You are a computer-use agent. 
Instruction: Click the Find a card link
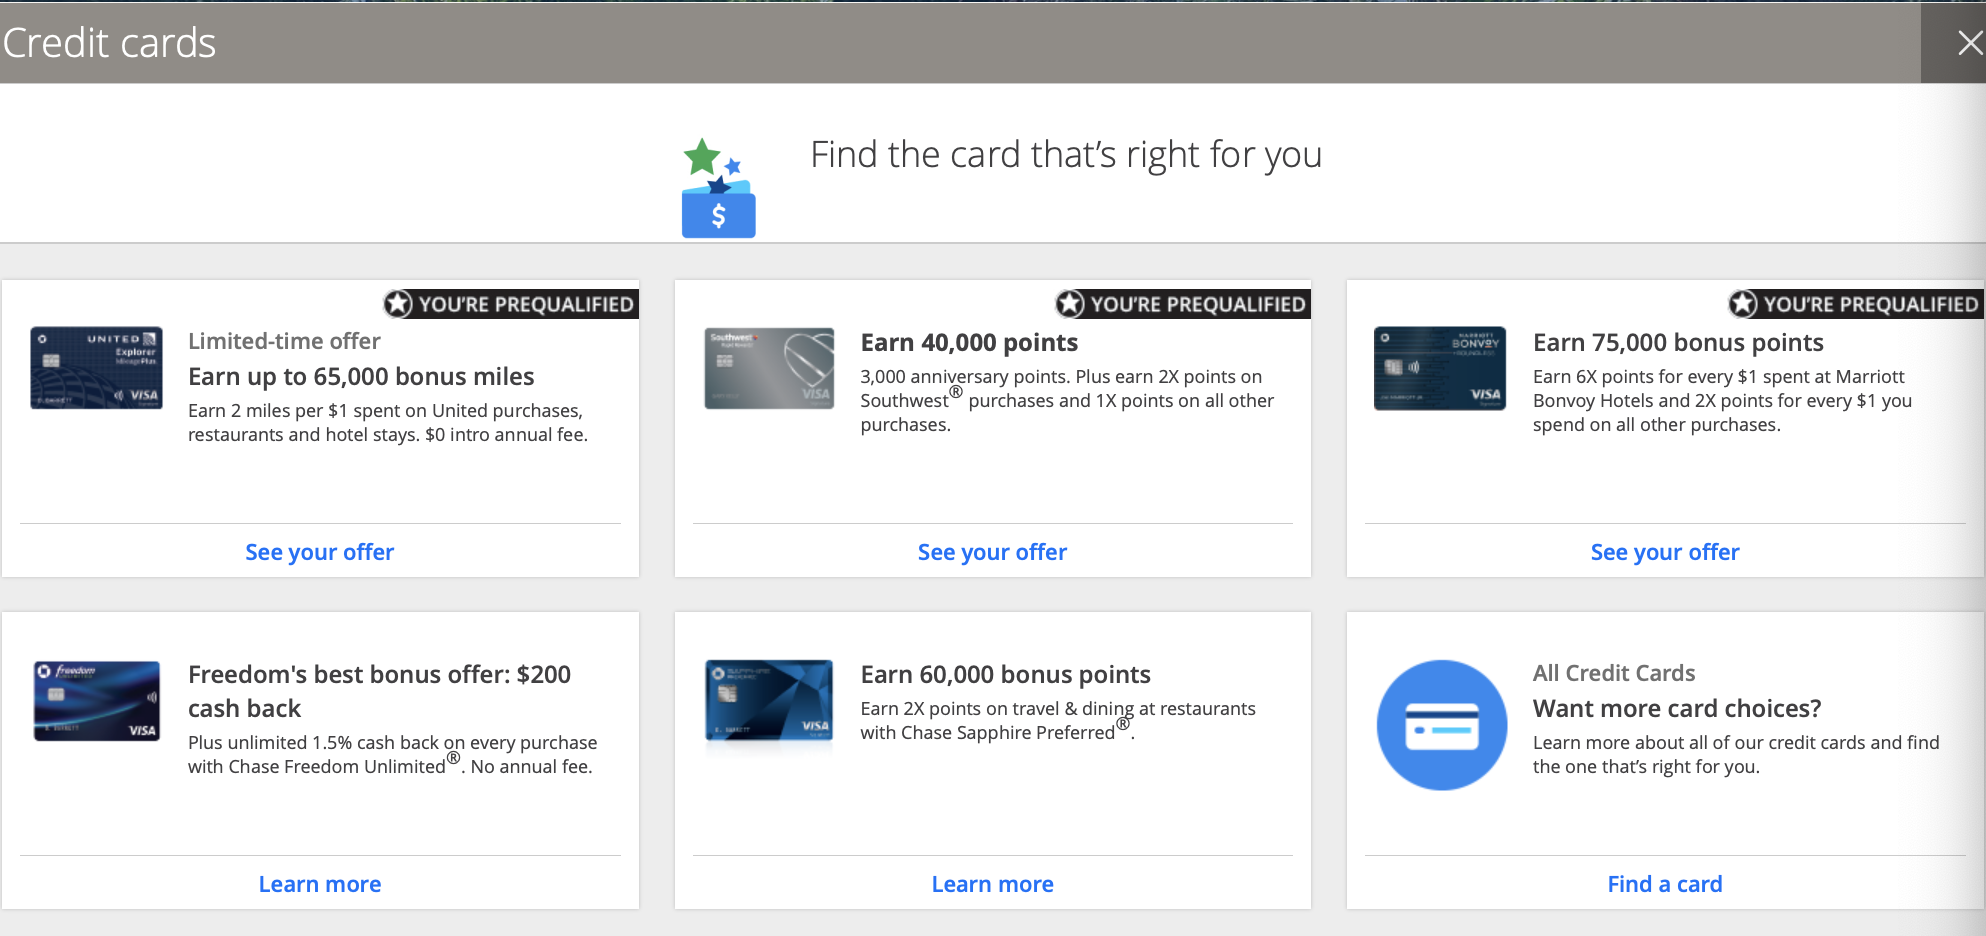point(1665,884)
